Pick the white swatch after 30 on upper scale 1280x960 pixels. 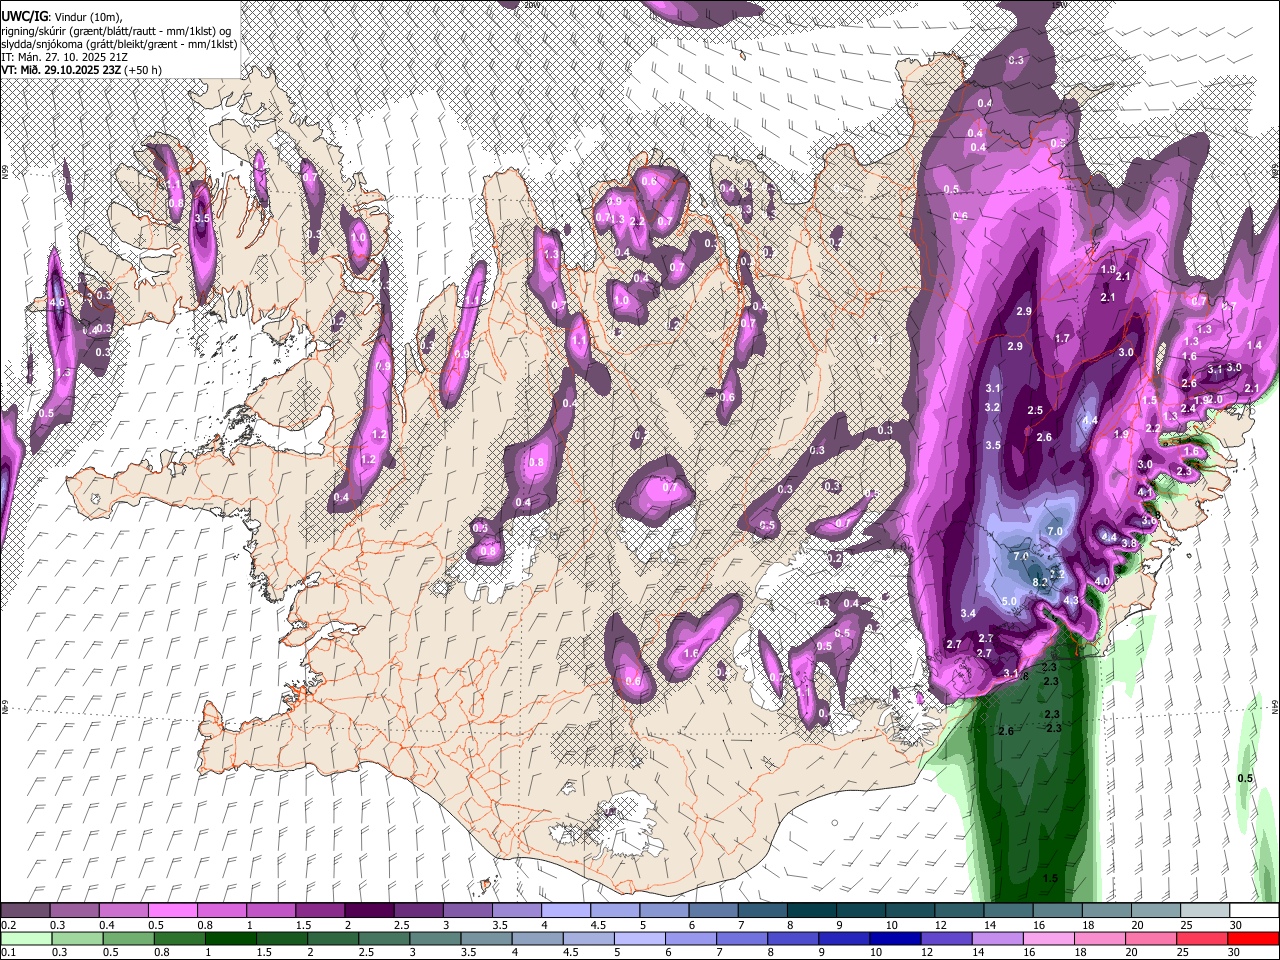tap(1253, 911)
